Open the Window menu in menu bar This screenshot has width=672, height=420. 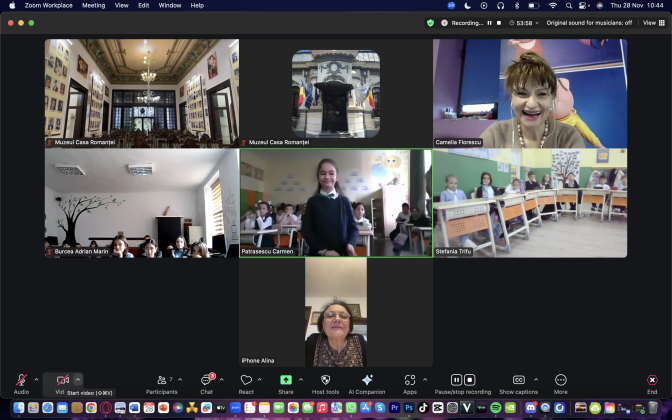pos(170,5)
